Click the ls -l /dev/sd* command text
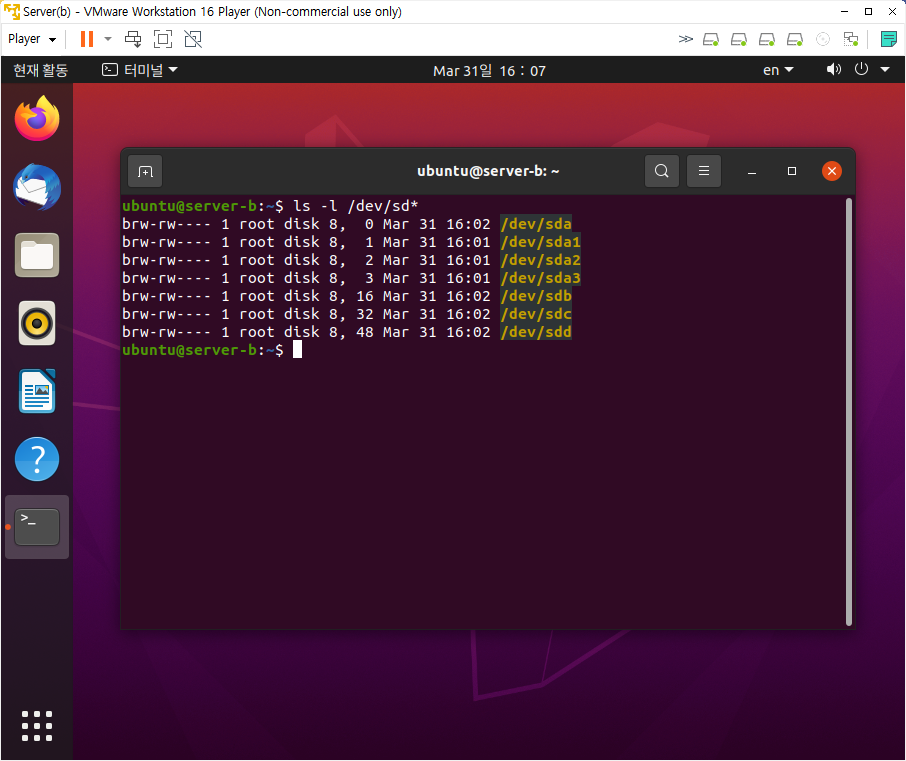Viewport: 906px width, 761px height. (355, 206)
